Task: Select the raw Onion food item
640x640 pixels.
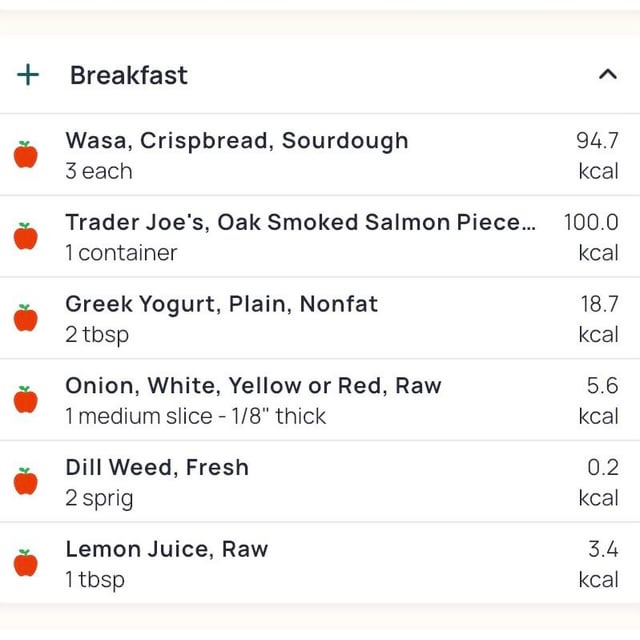Action: (253, 386)
